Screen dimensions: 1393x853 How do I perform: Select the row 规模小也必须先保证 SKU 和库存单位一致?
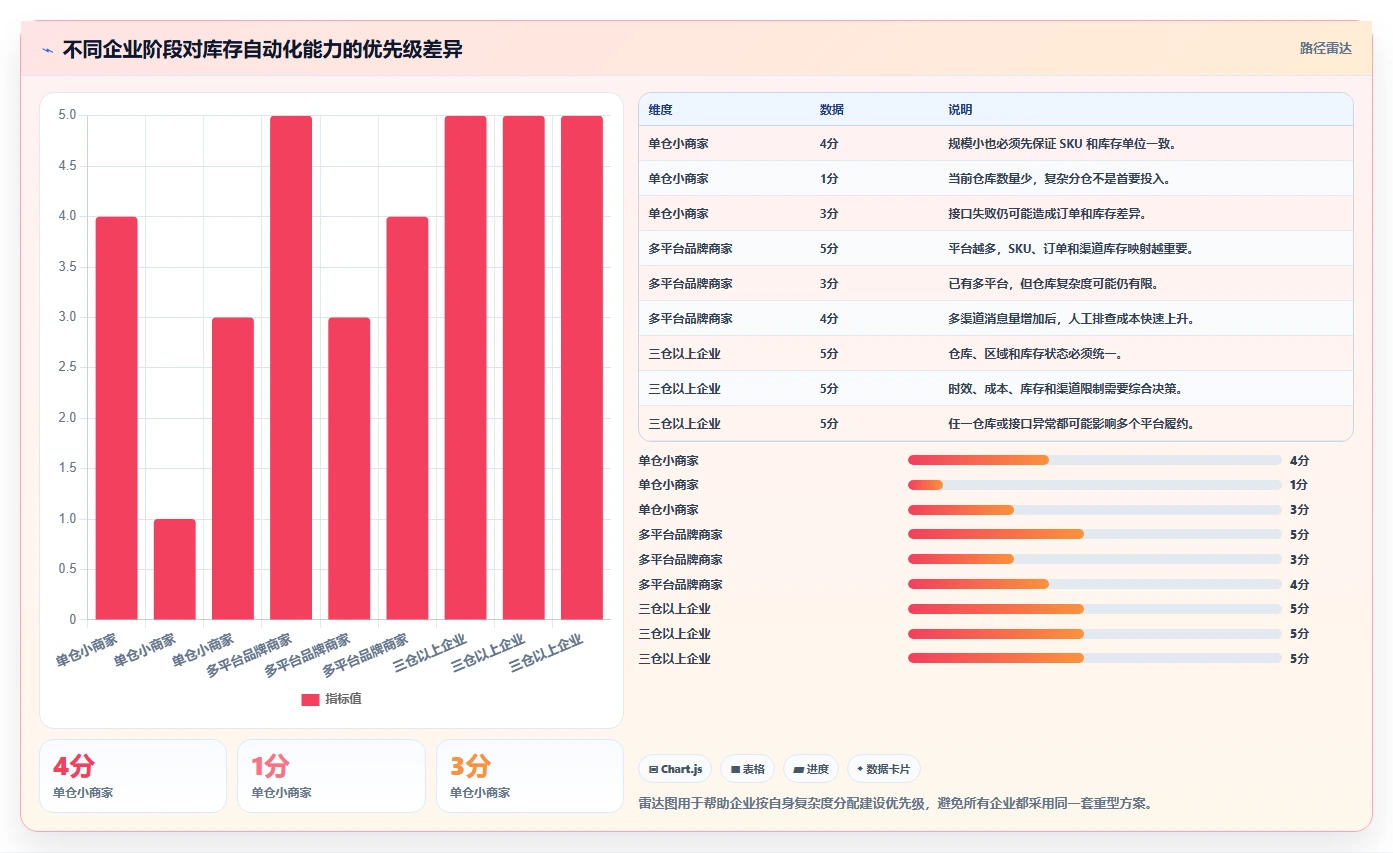[995, 143]
